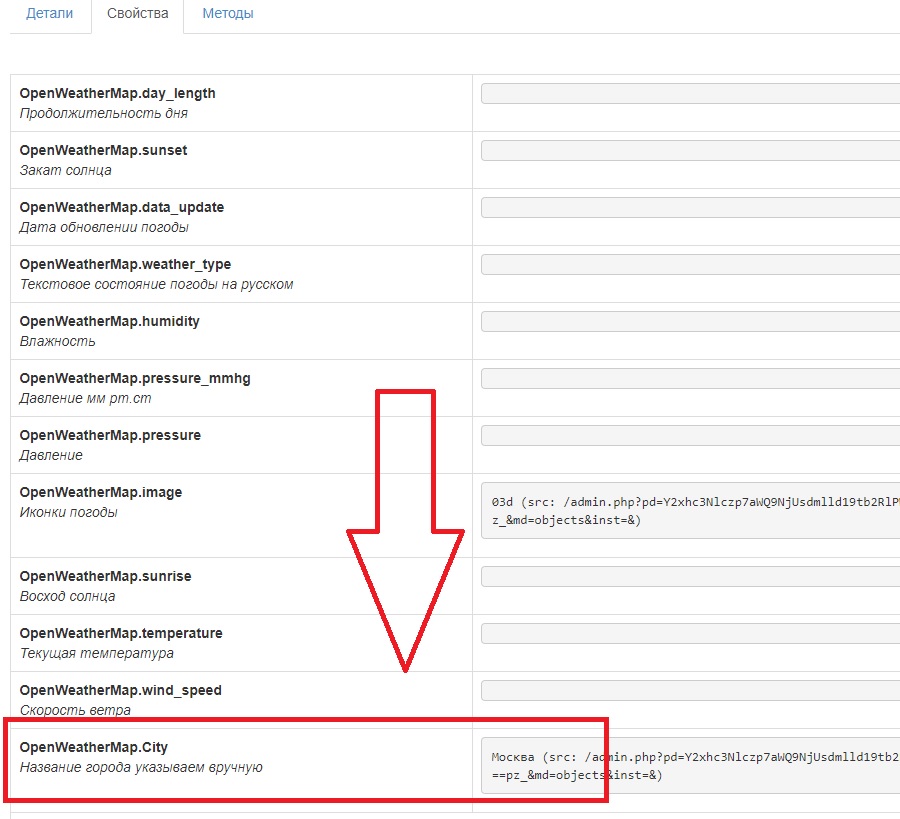
Task: Click the temperature value field
Action: (690, 633)
